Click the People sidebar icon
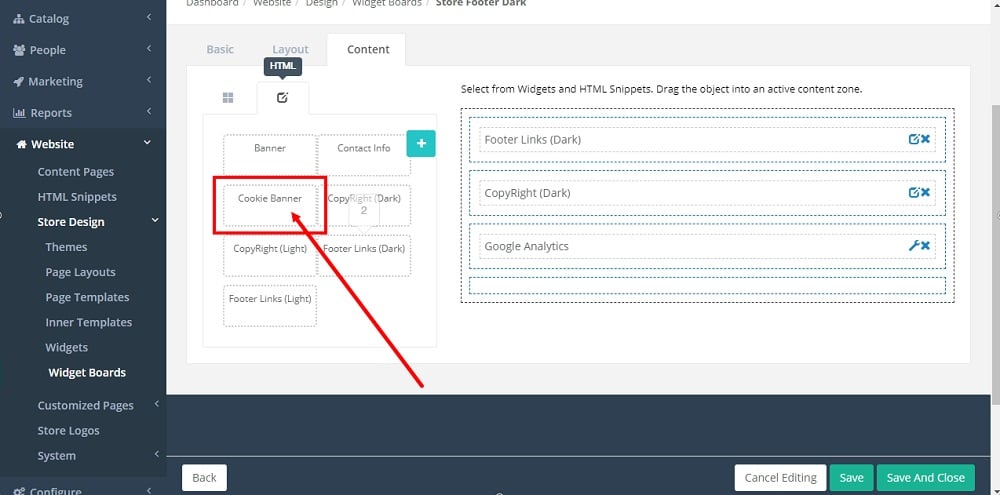The image size is (1000, 495). [19, 50]
